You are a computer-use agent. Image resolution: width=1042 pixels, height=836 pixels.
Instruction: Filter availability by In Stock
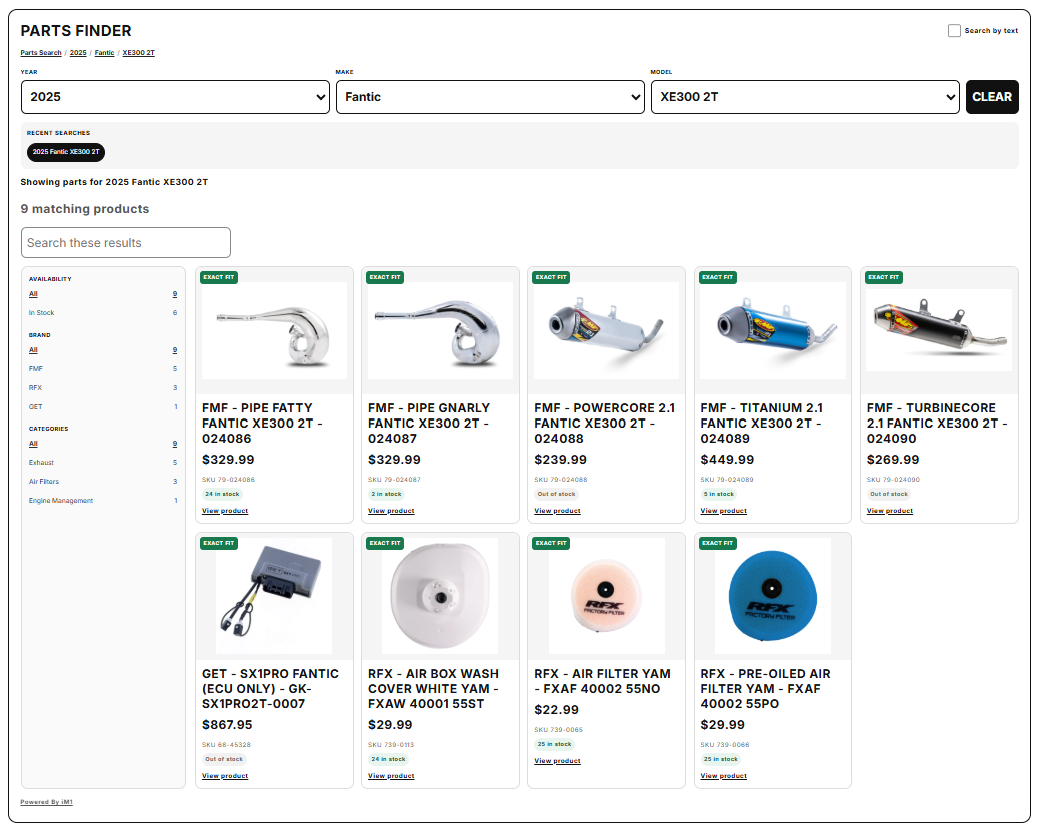coord(103,312)
